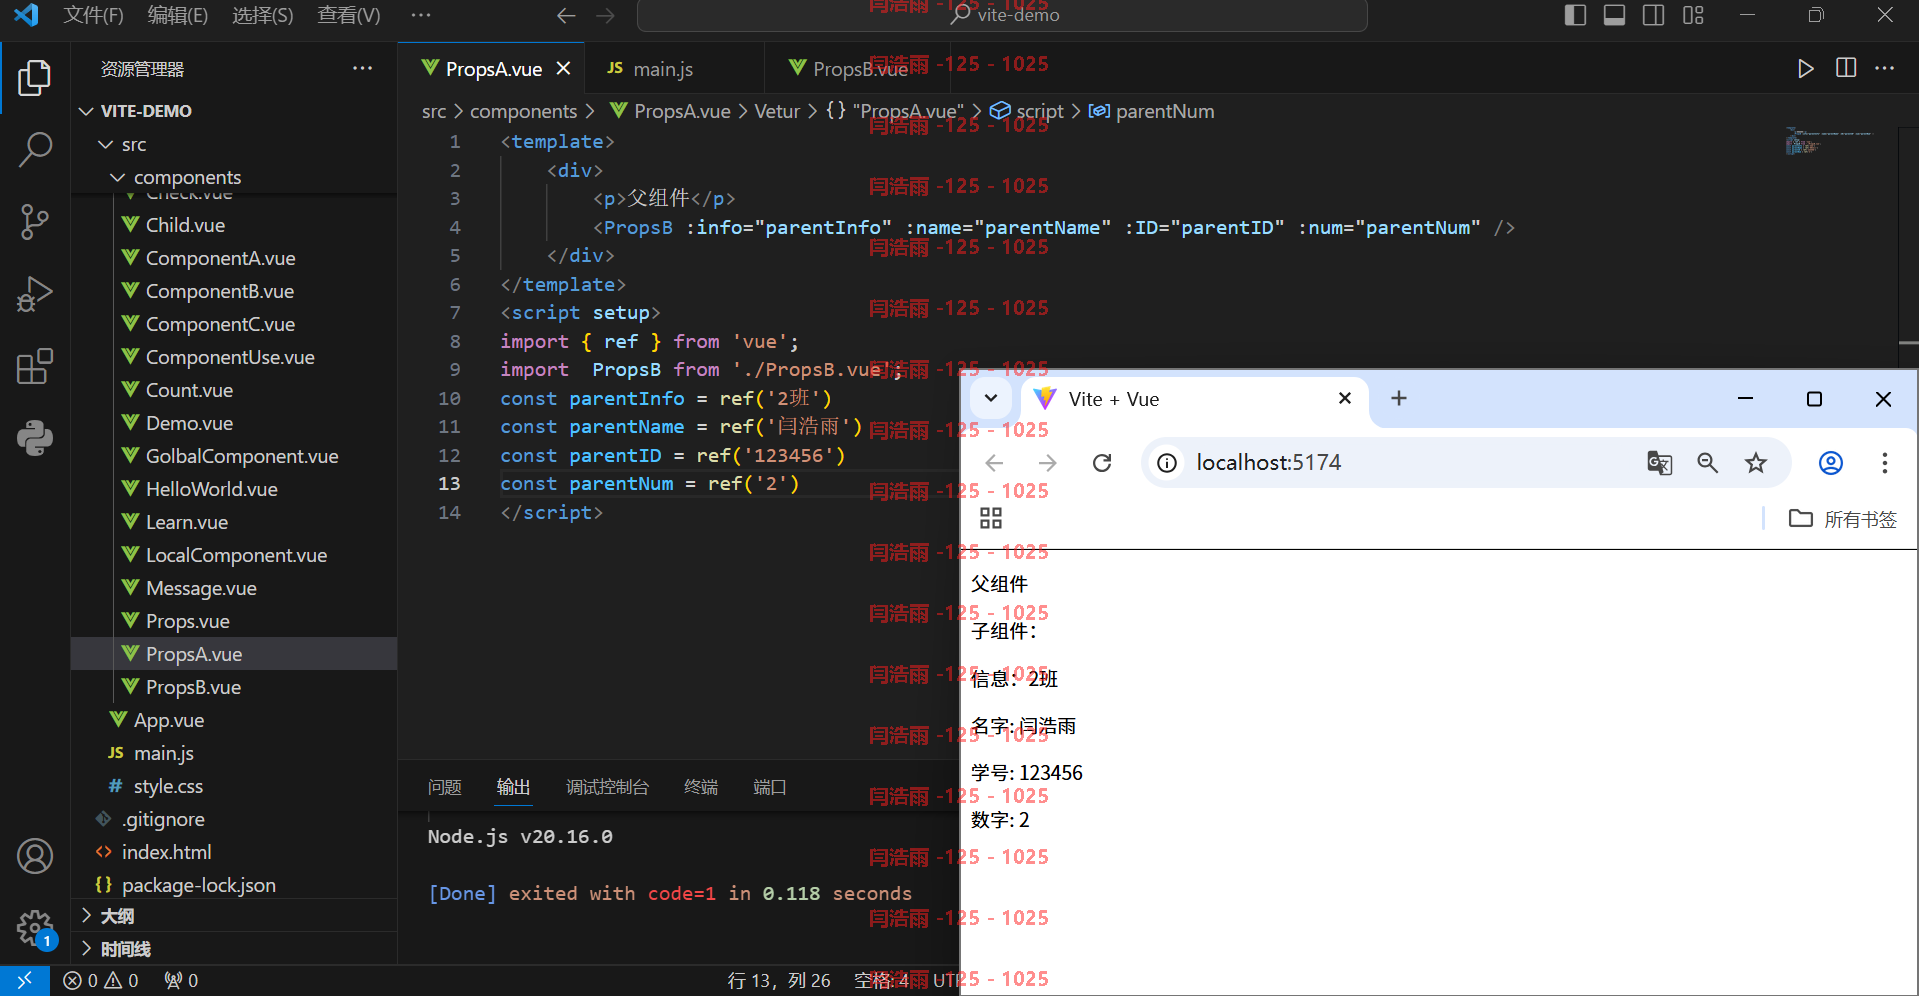The width and height of the screenshot is (1919, 996).
Task: Run the code with the play button
Action: tap(1805, 69)
